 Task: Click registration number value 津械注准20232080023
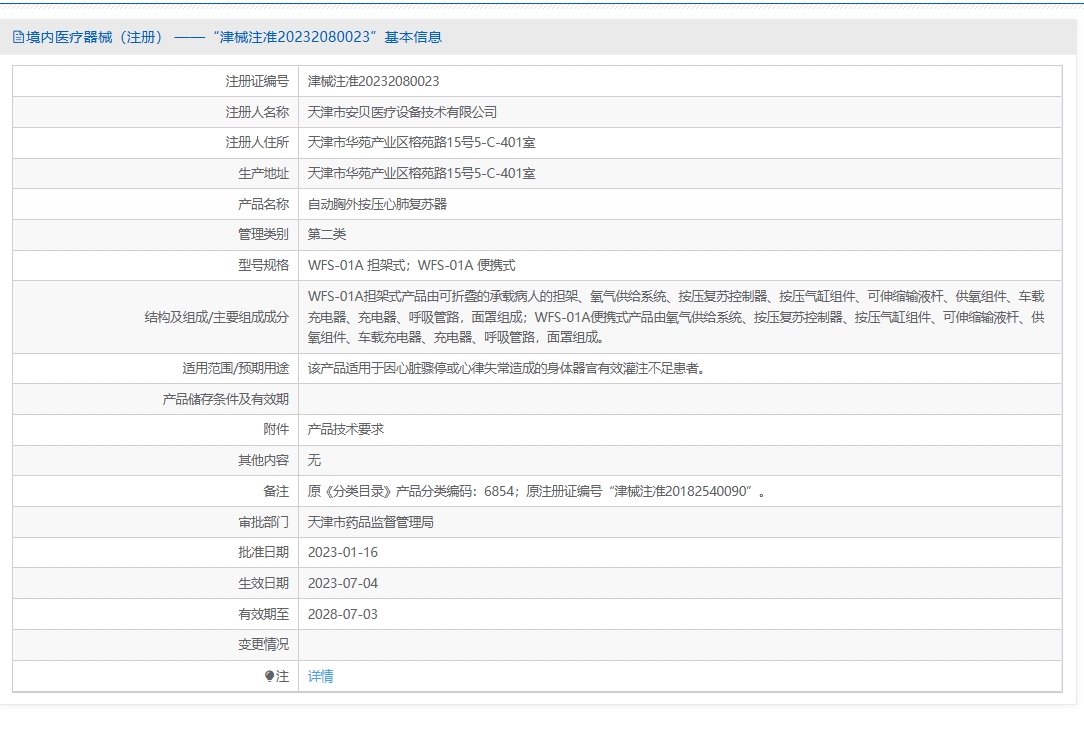click(x=373, y=82)
